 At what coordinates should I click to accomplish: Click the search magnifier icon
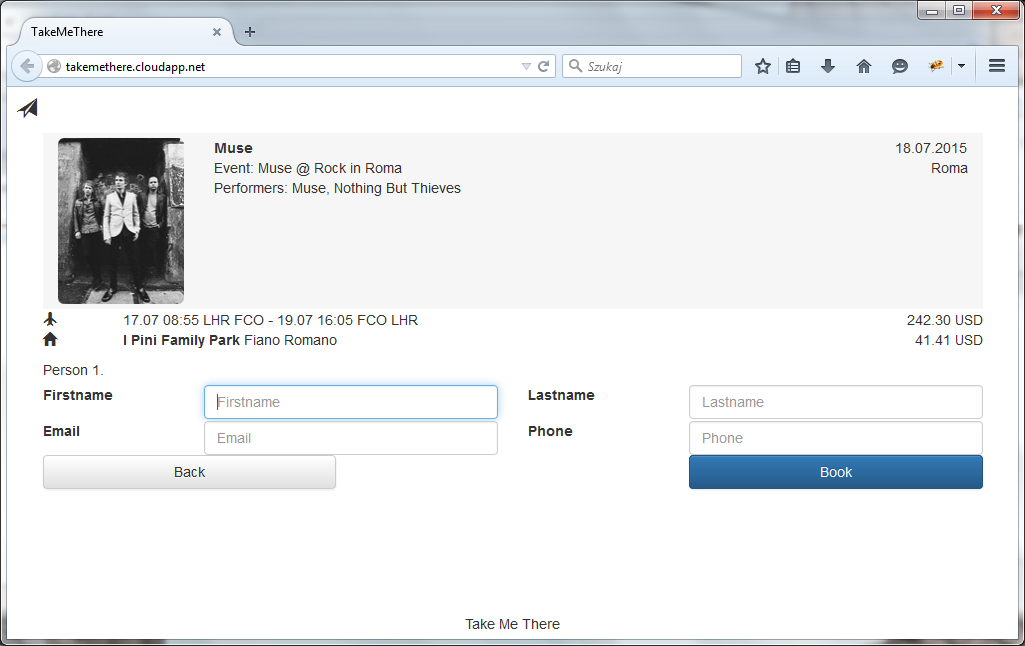575,66
